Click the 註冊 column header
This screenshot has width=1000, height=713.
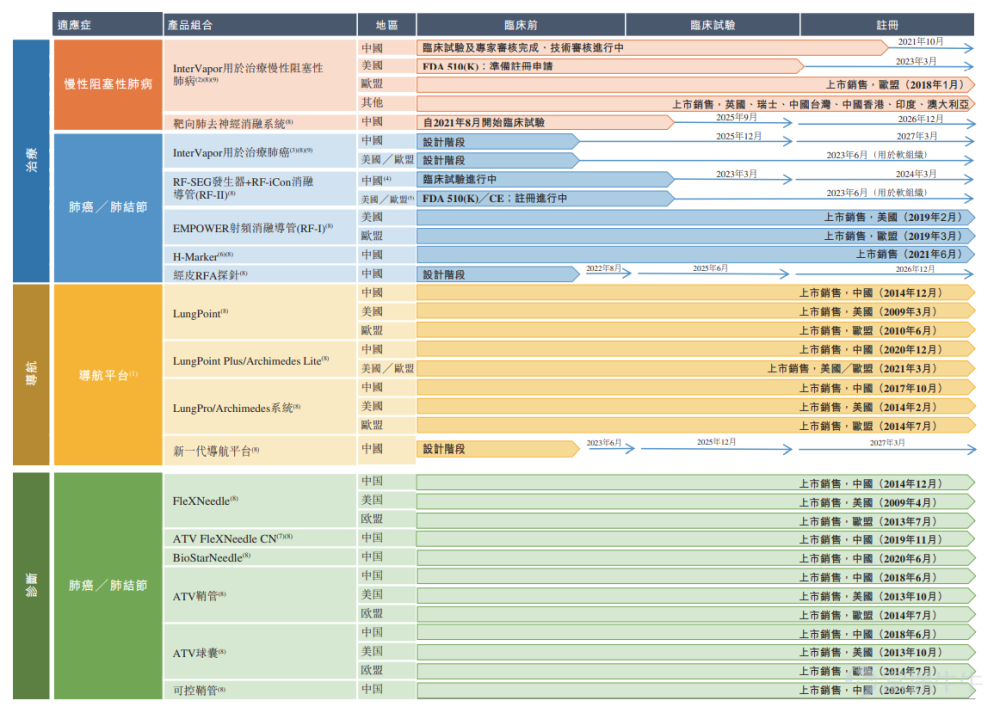tap(886, 25)
